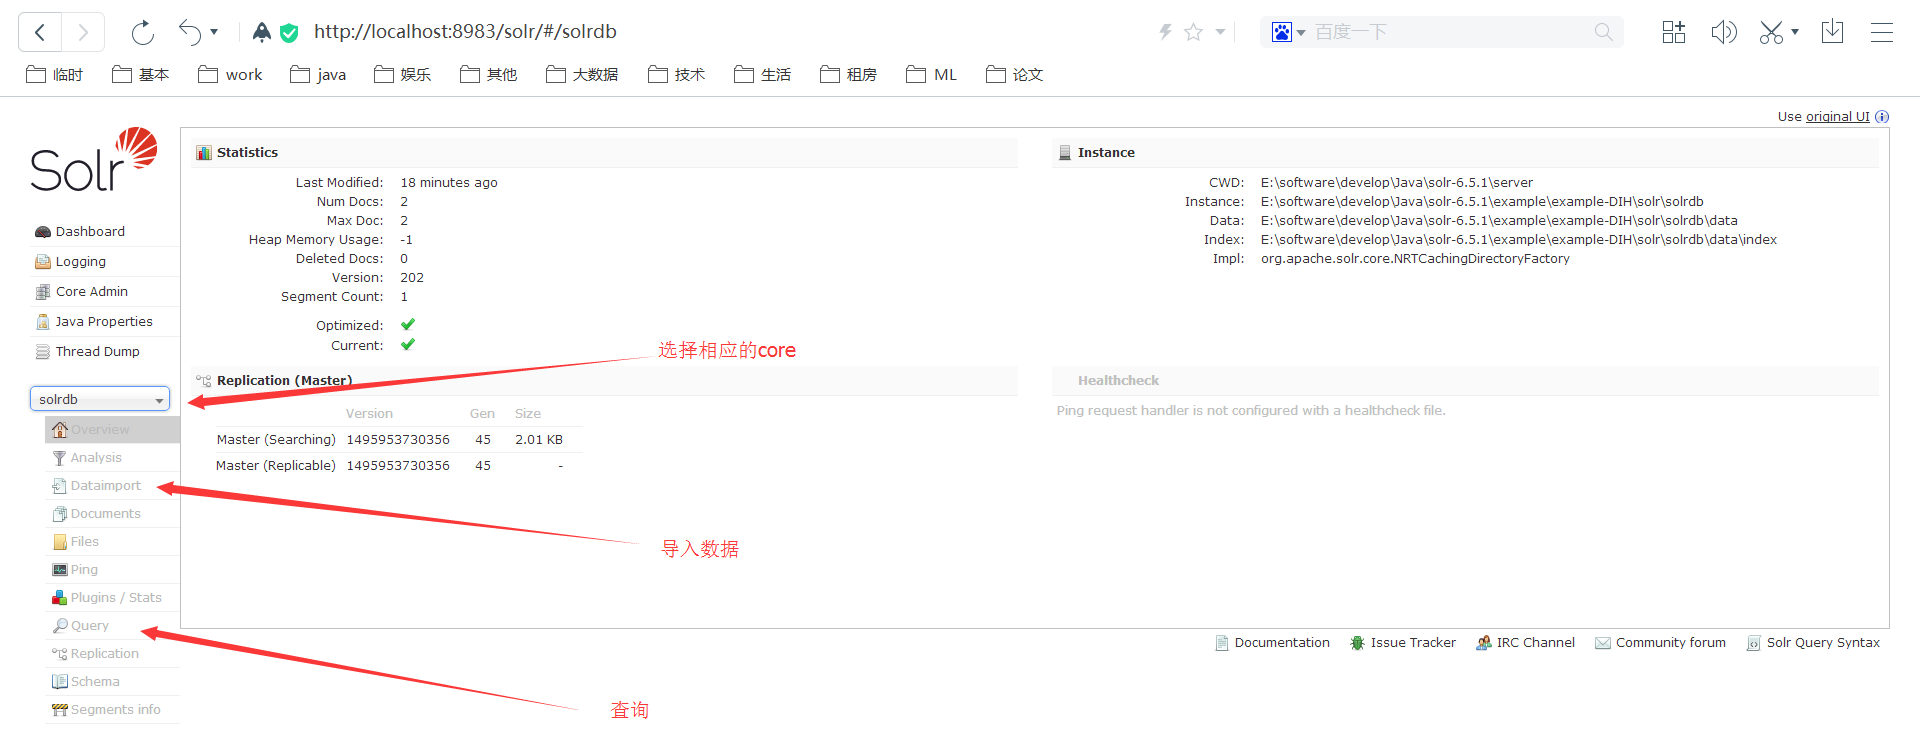Reload the page with the refresh icon
Viewport: 1920px width, 755px height.
click(143, 32)
